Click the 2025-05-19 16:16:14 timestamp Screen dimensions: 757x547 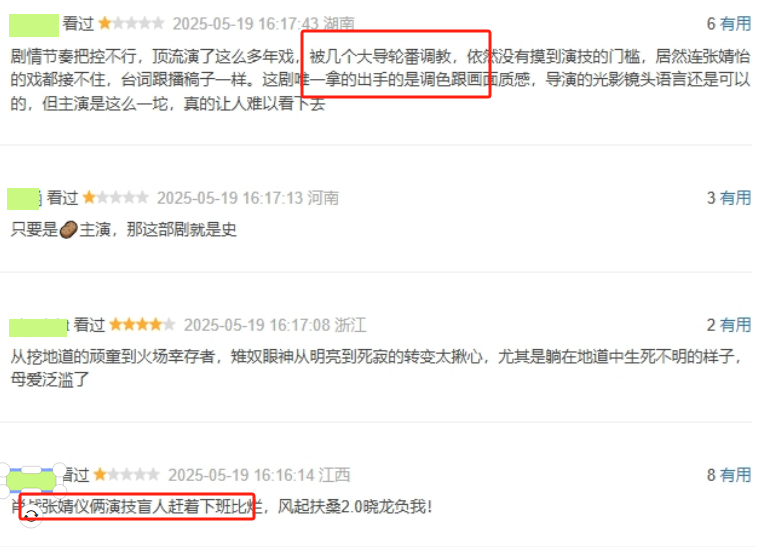(x=241, y=475)
